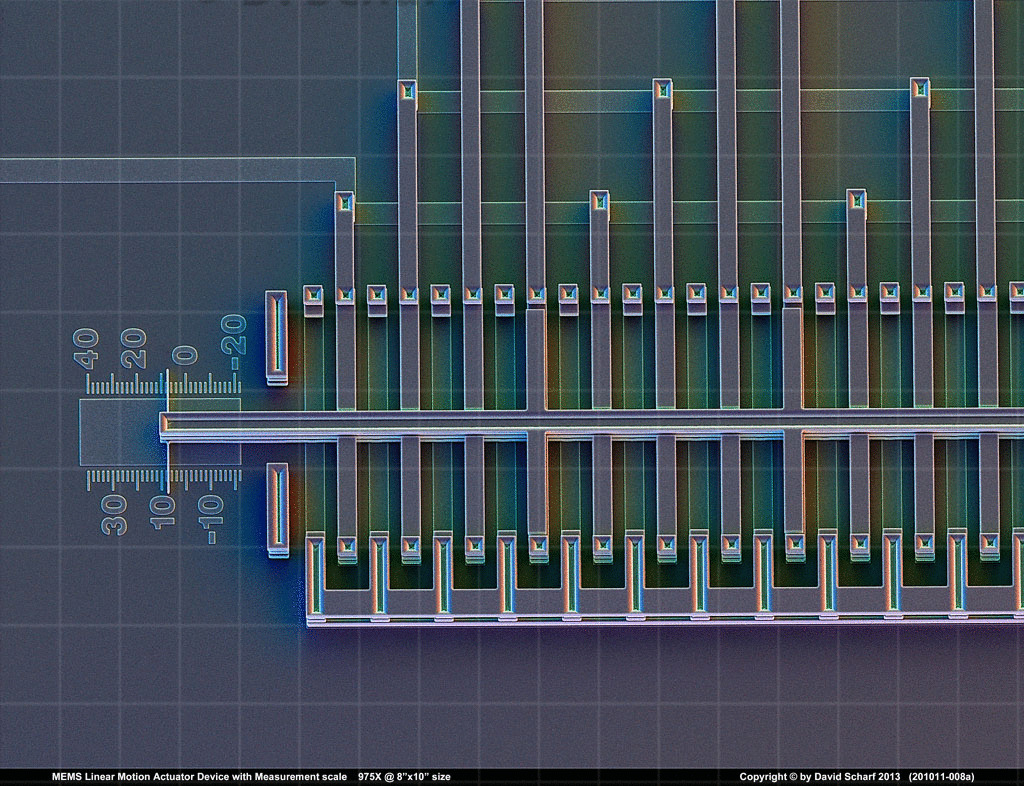Click the vertical pointer line between the two scales
The width and height of the screenshot is (1024, 786).
(x=168, y=431)
